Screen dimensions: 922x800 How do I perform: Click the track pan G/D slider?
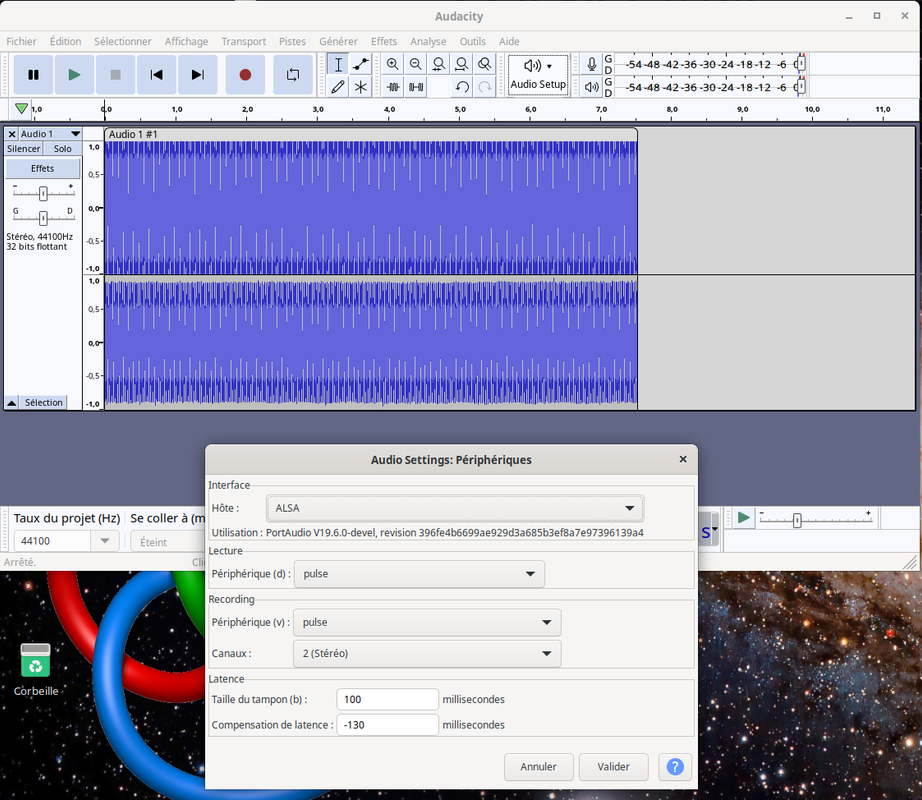43,217
